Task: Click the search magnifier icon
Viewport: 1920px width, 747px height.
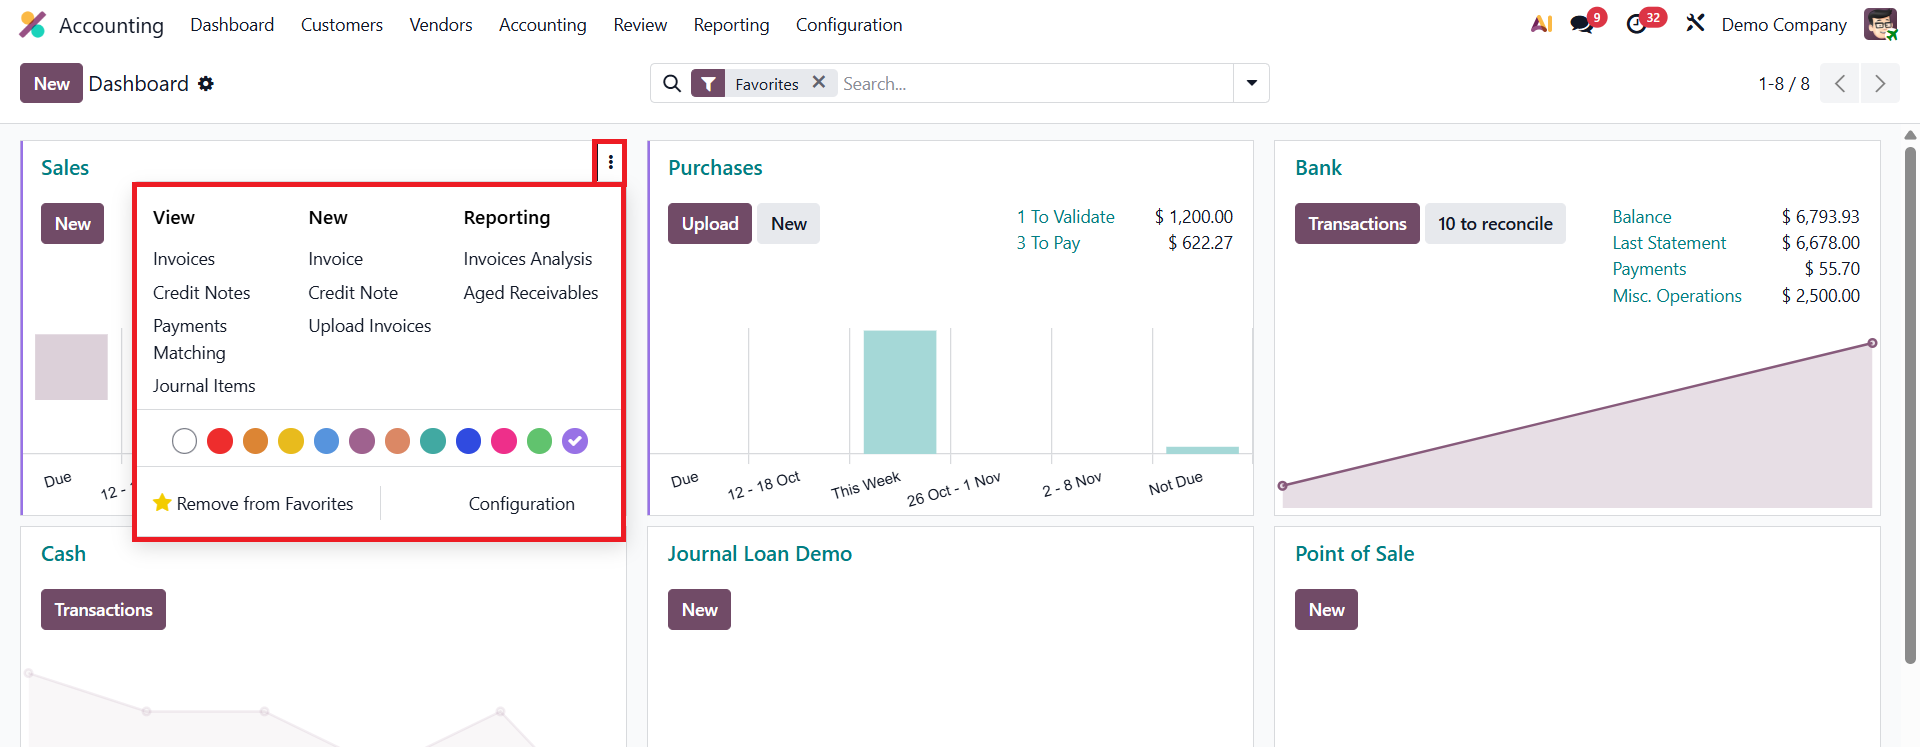Action: [672, 84]
